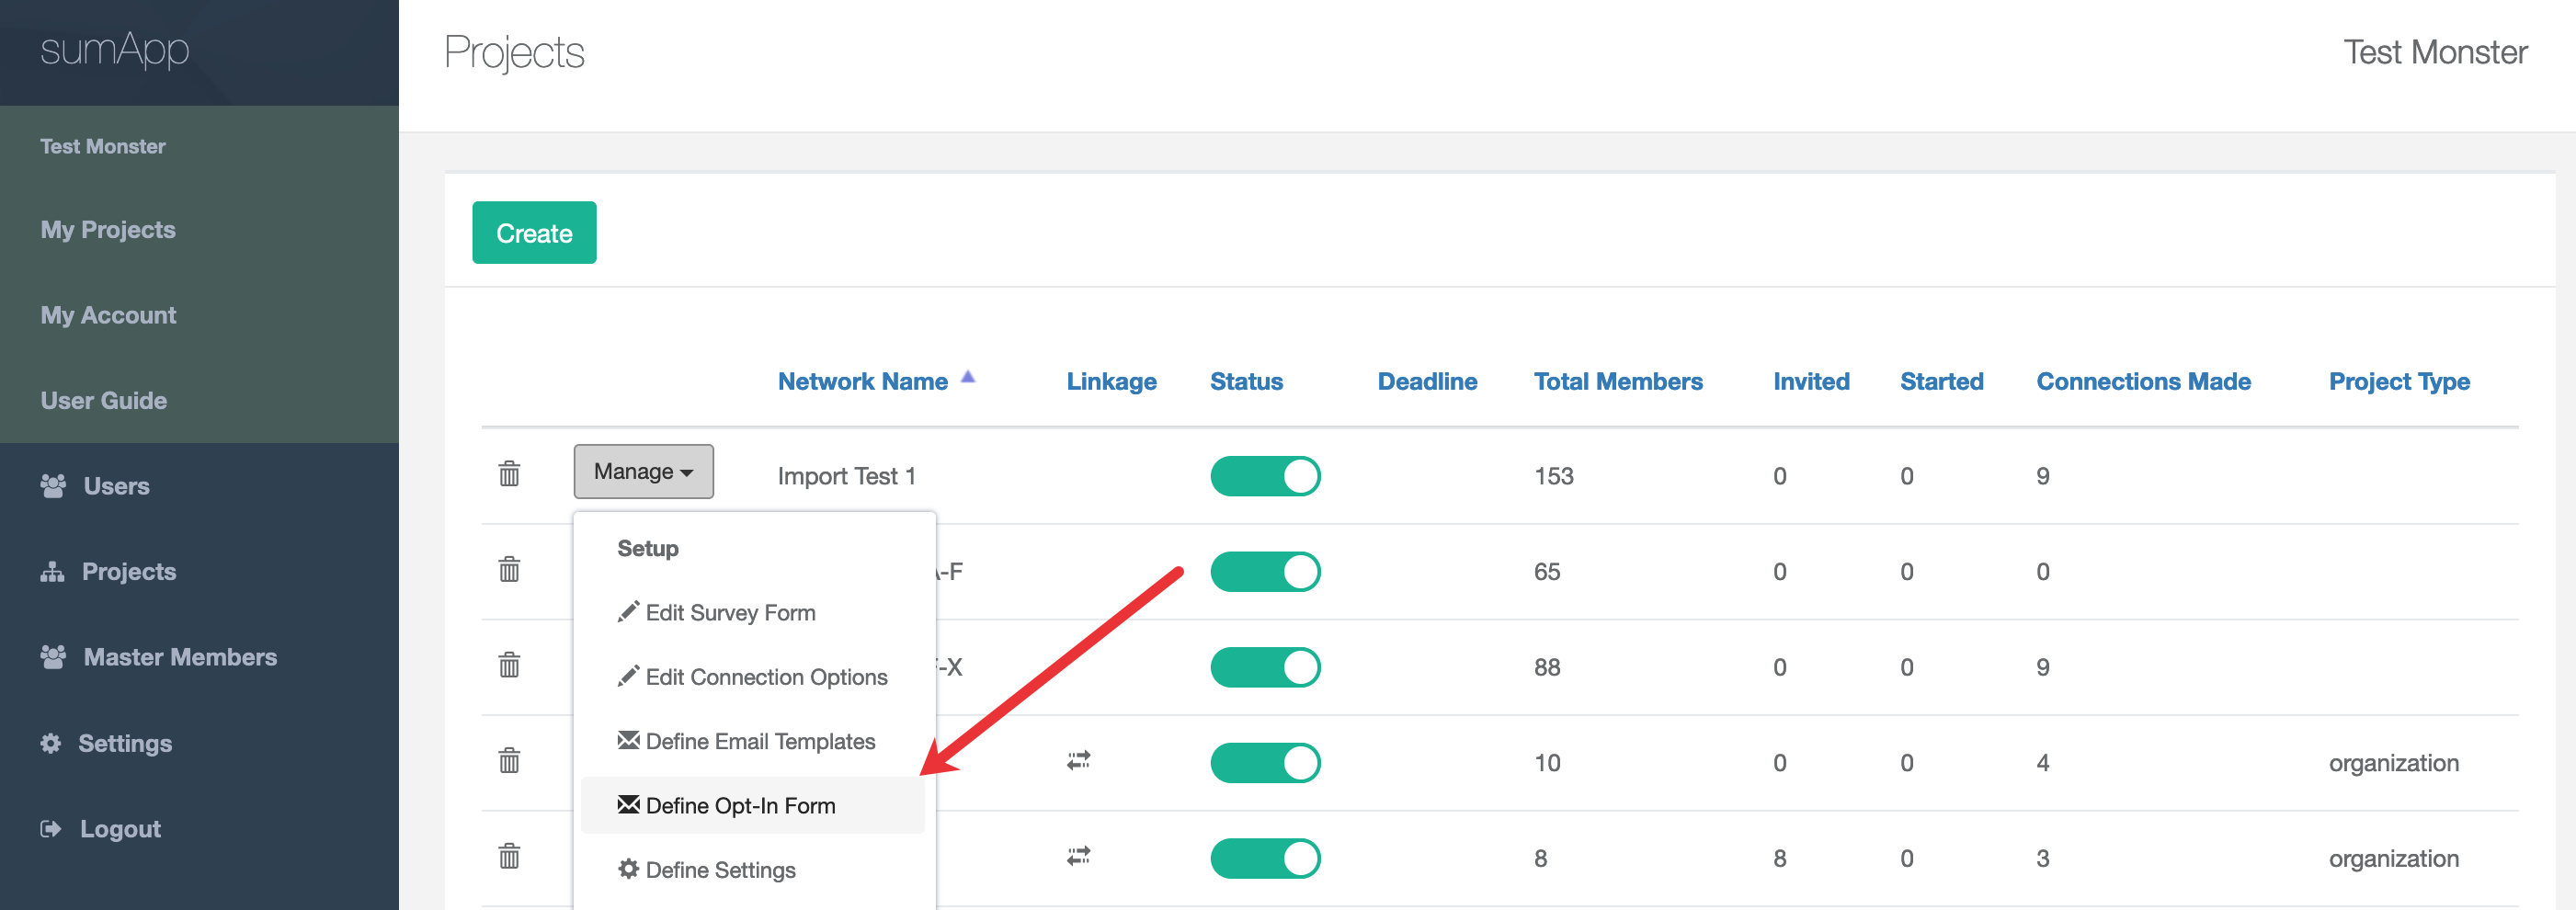Screen dimensions: 2576x910
Task: Toggle status switch in the 88 members row
Action: point(1265,667)
